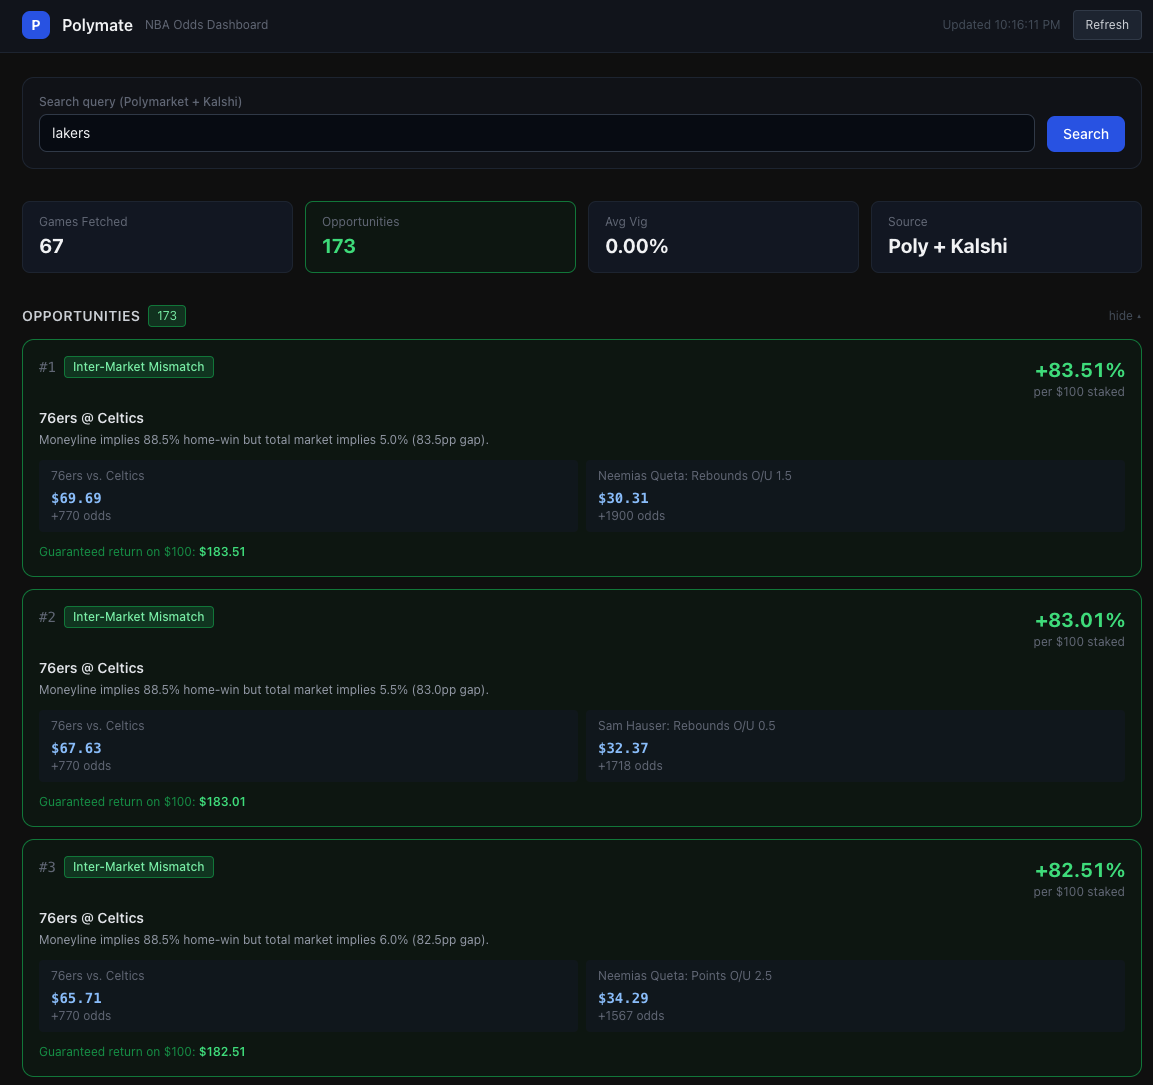Click the Games Fetched stat card
Viewport: 1153px width, 1085px height.
157,237
